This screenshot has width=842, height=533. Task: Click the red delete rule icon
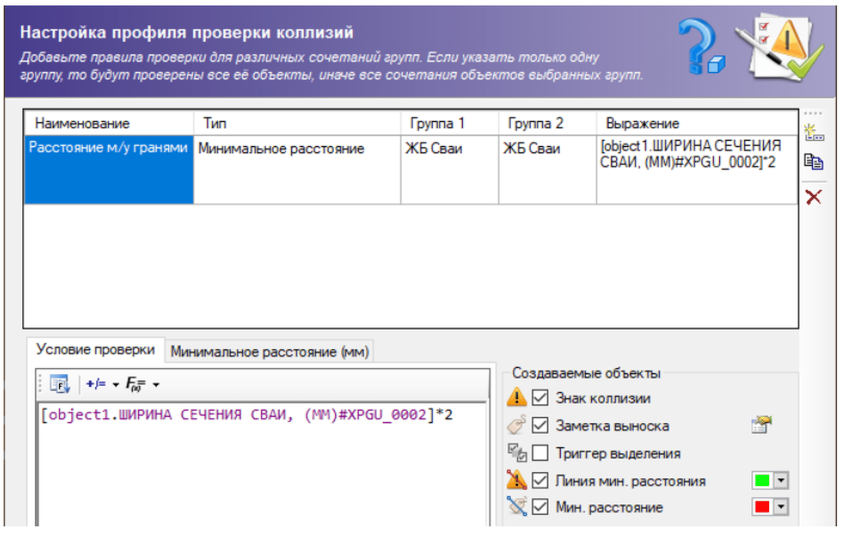[814, 196]
